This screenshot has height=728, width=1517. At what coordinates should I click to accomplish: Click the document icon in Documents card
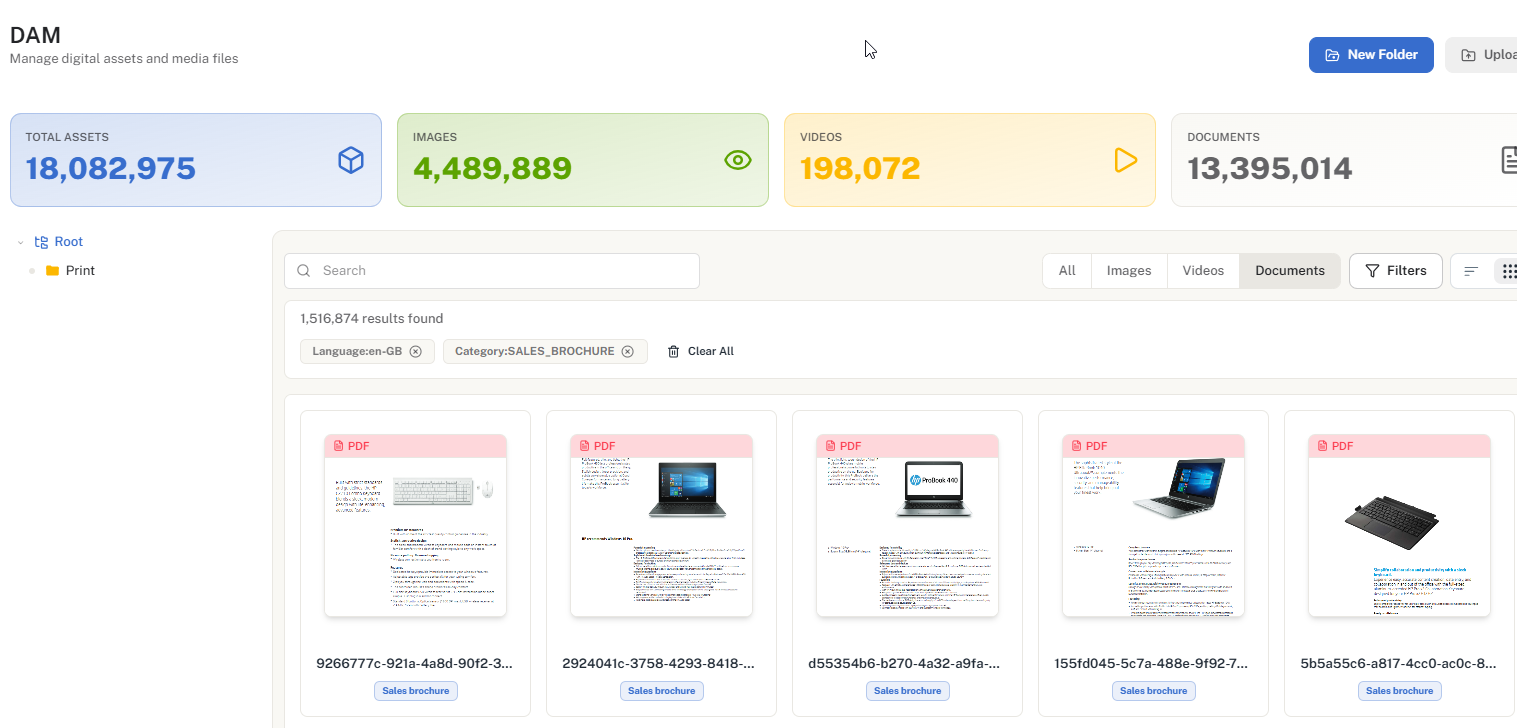coord(1508,160)
